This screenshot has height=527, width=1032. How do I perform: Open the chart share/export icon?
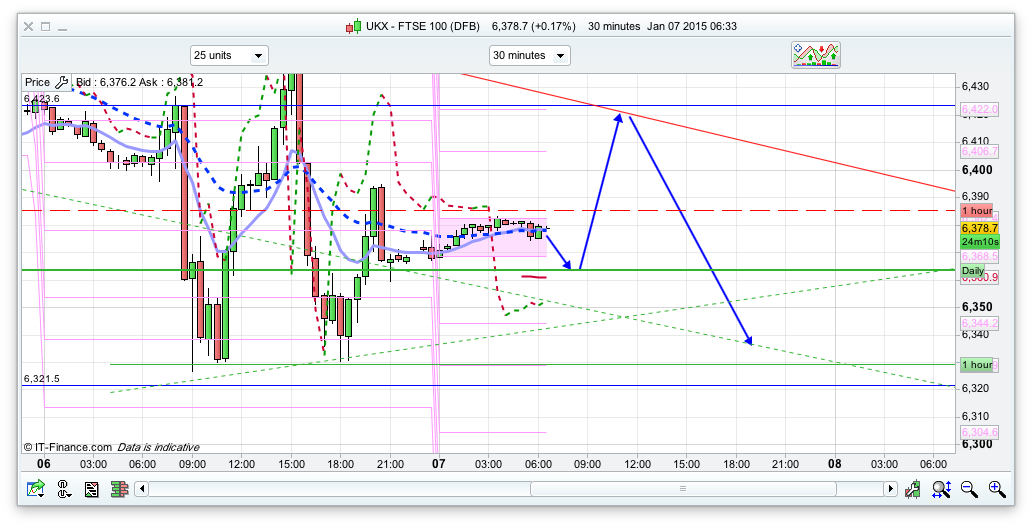[x=36, y=489]
